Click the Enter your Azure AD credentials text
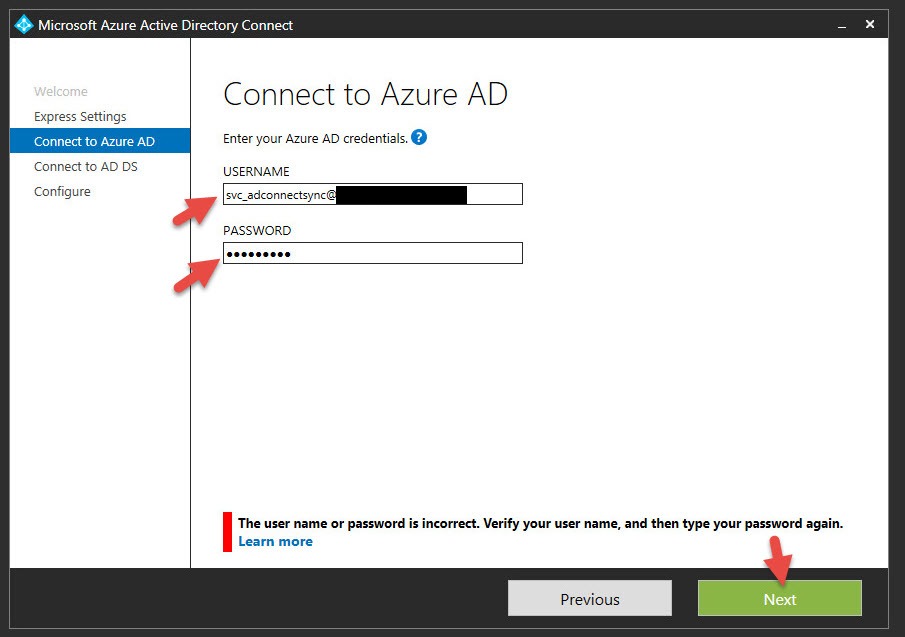Viewport: 905px width, 637px height. click(315, 138)
